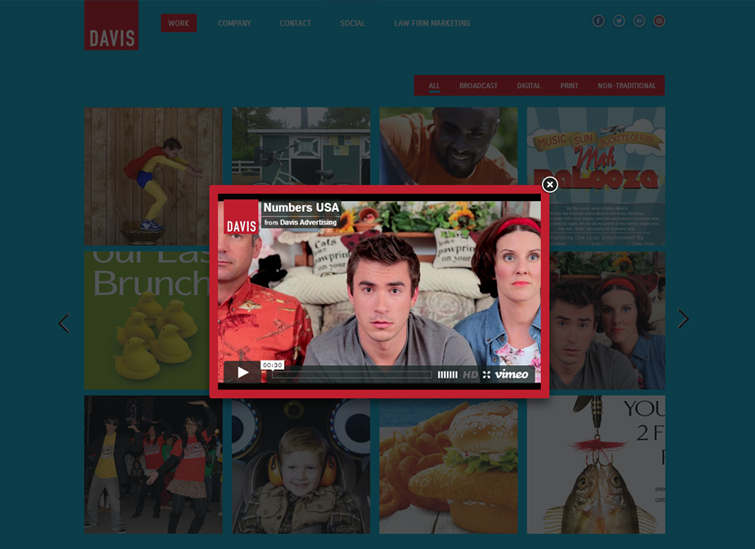Open the Pinterest social icon
Viewport: 755px width, 549px height.
point(659,21)
